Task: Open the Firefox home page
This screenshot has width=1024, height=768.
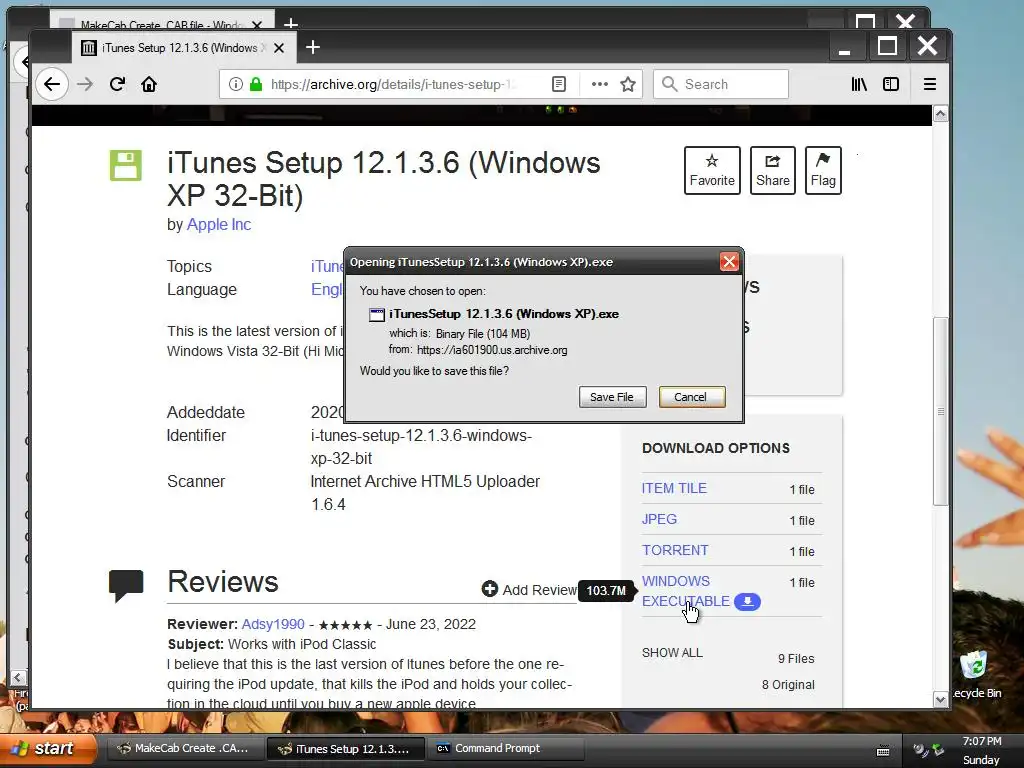Action: point(149,84)
